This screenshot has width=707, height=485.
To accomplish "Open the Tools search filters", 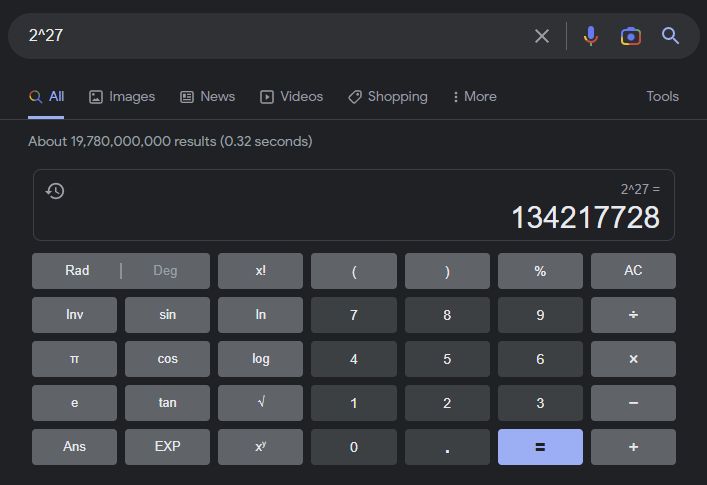I will (x=662, y=97).
